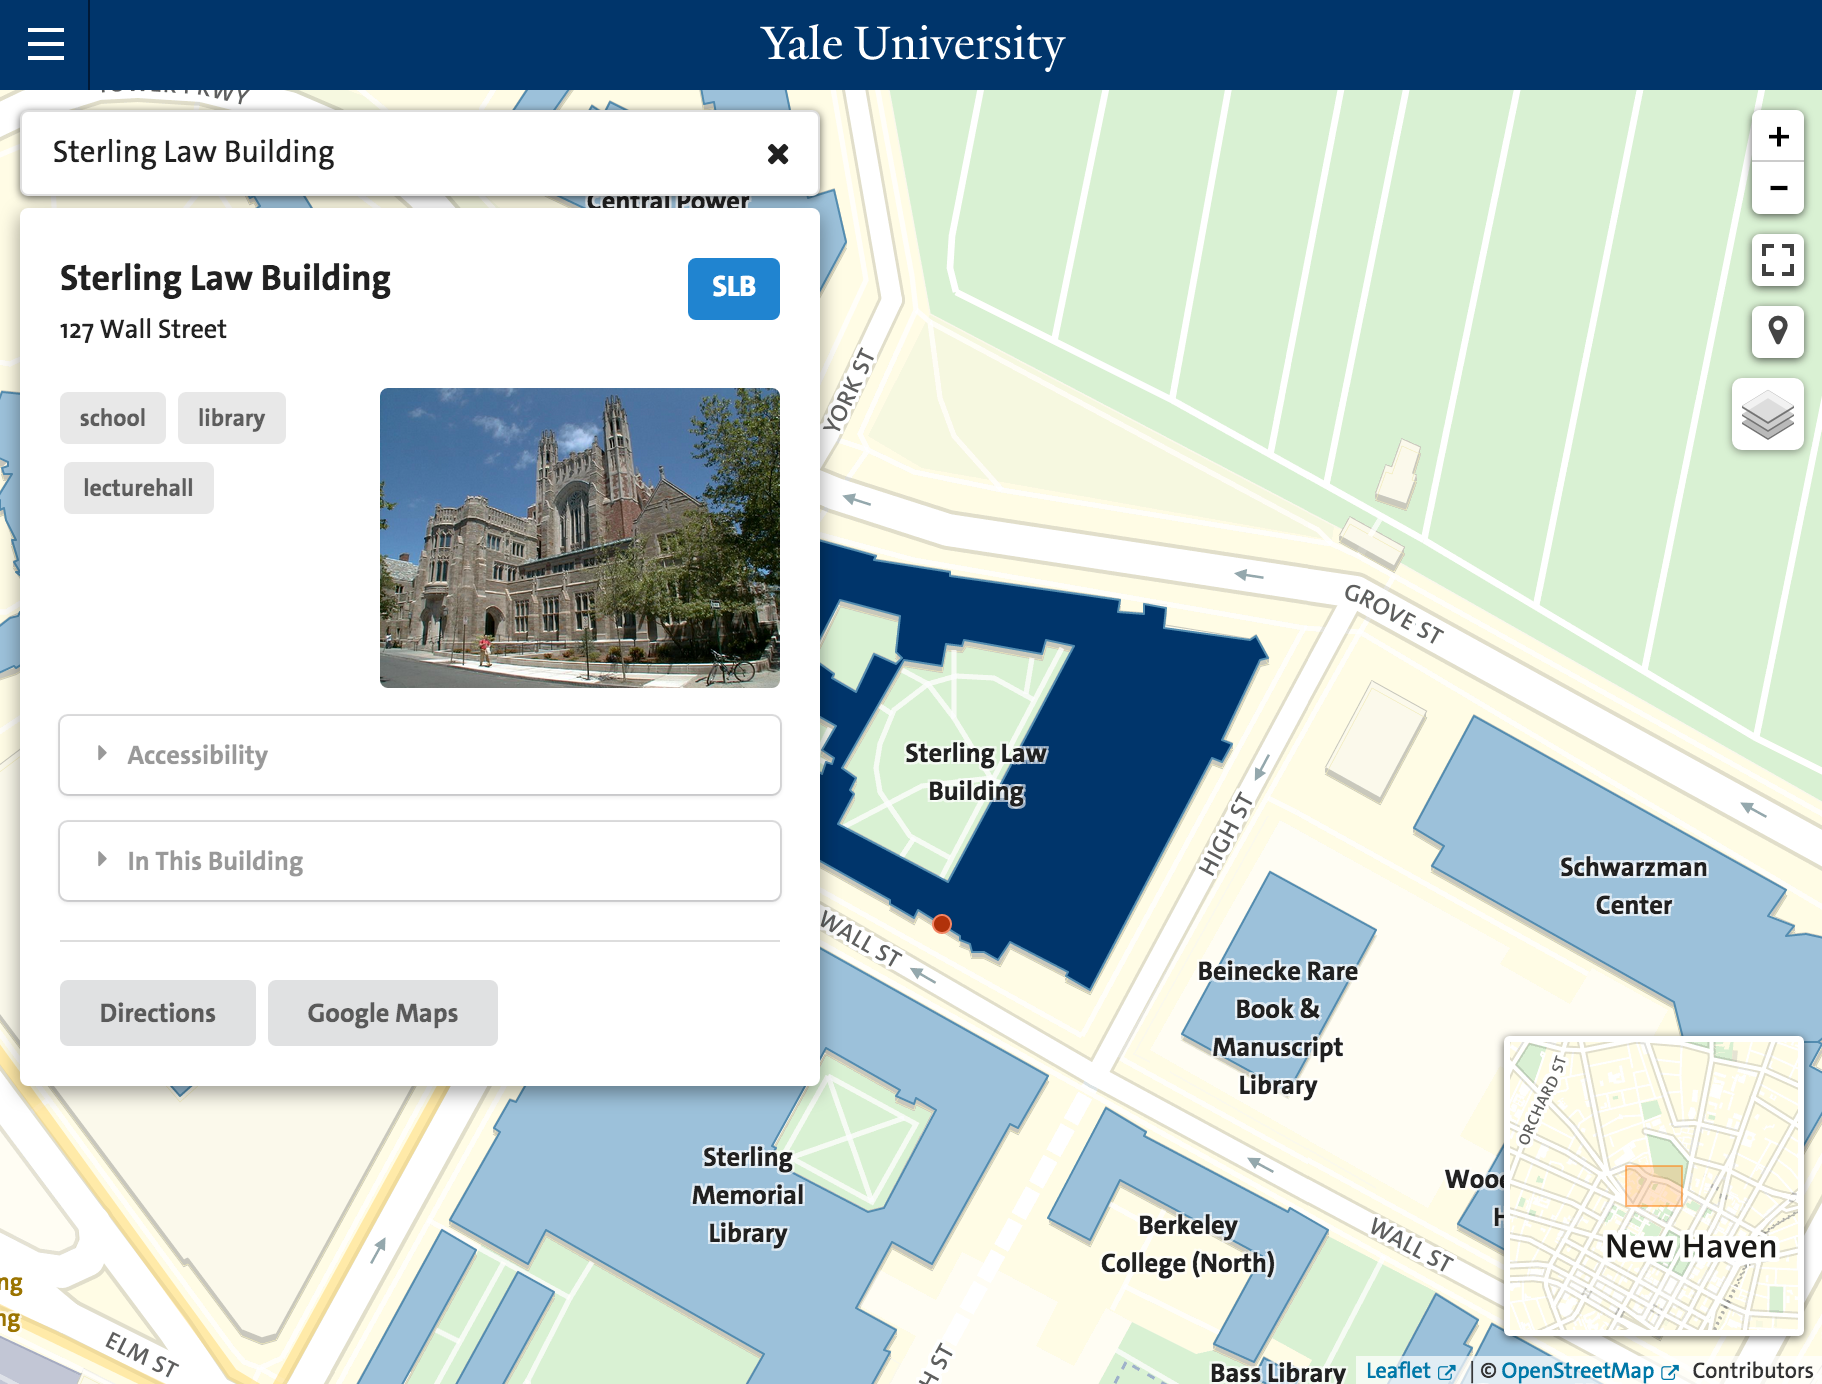Click the 127 Wall Street address
This screenshot has height=1384, width=1822.
point(143,329)
